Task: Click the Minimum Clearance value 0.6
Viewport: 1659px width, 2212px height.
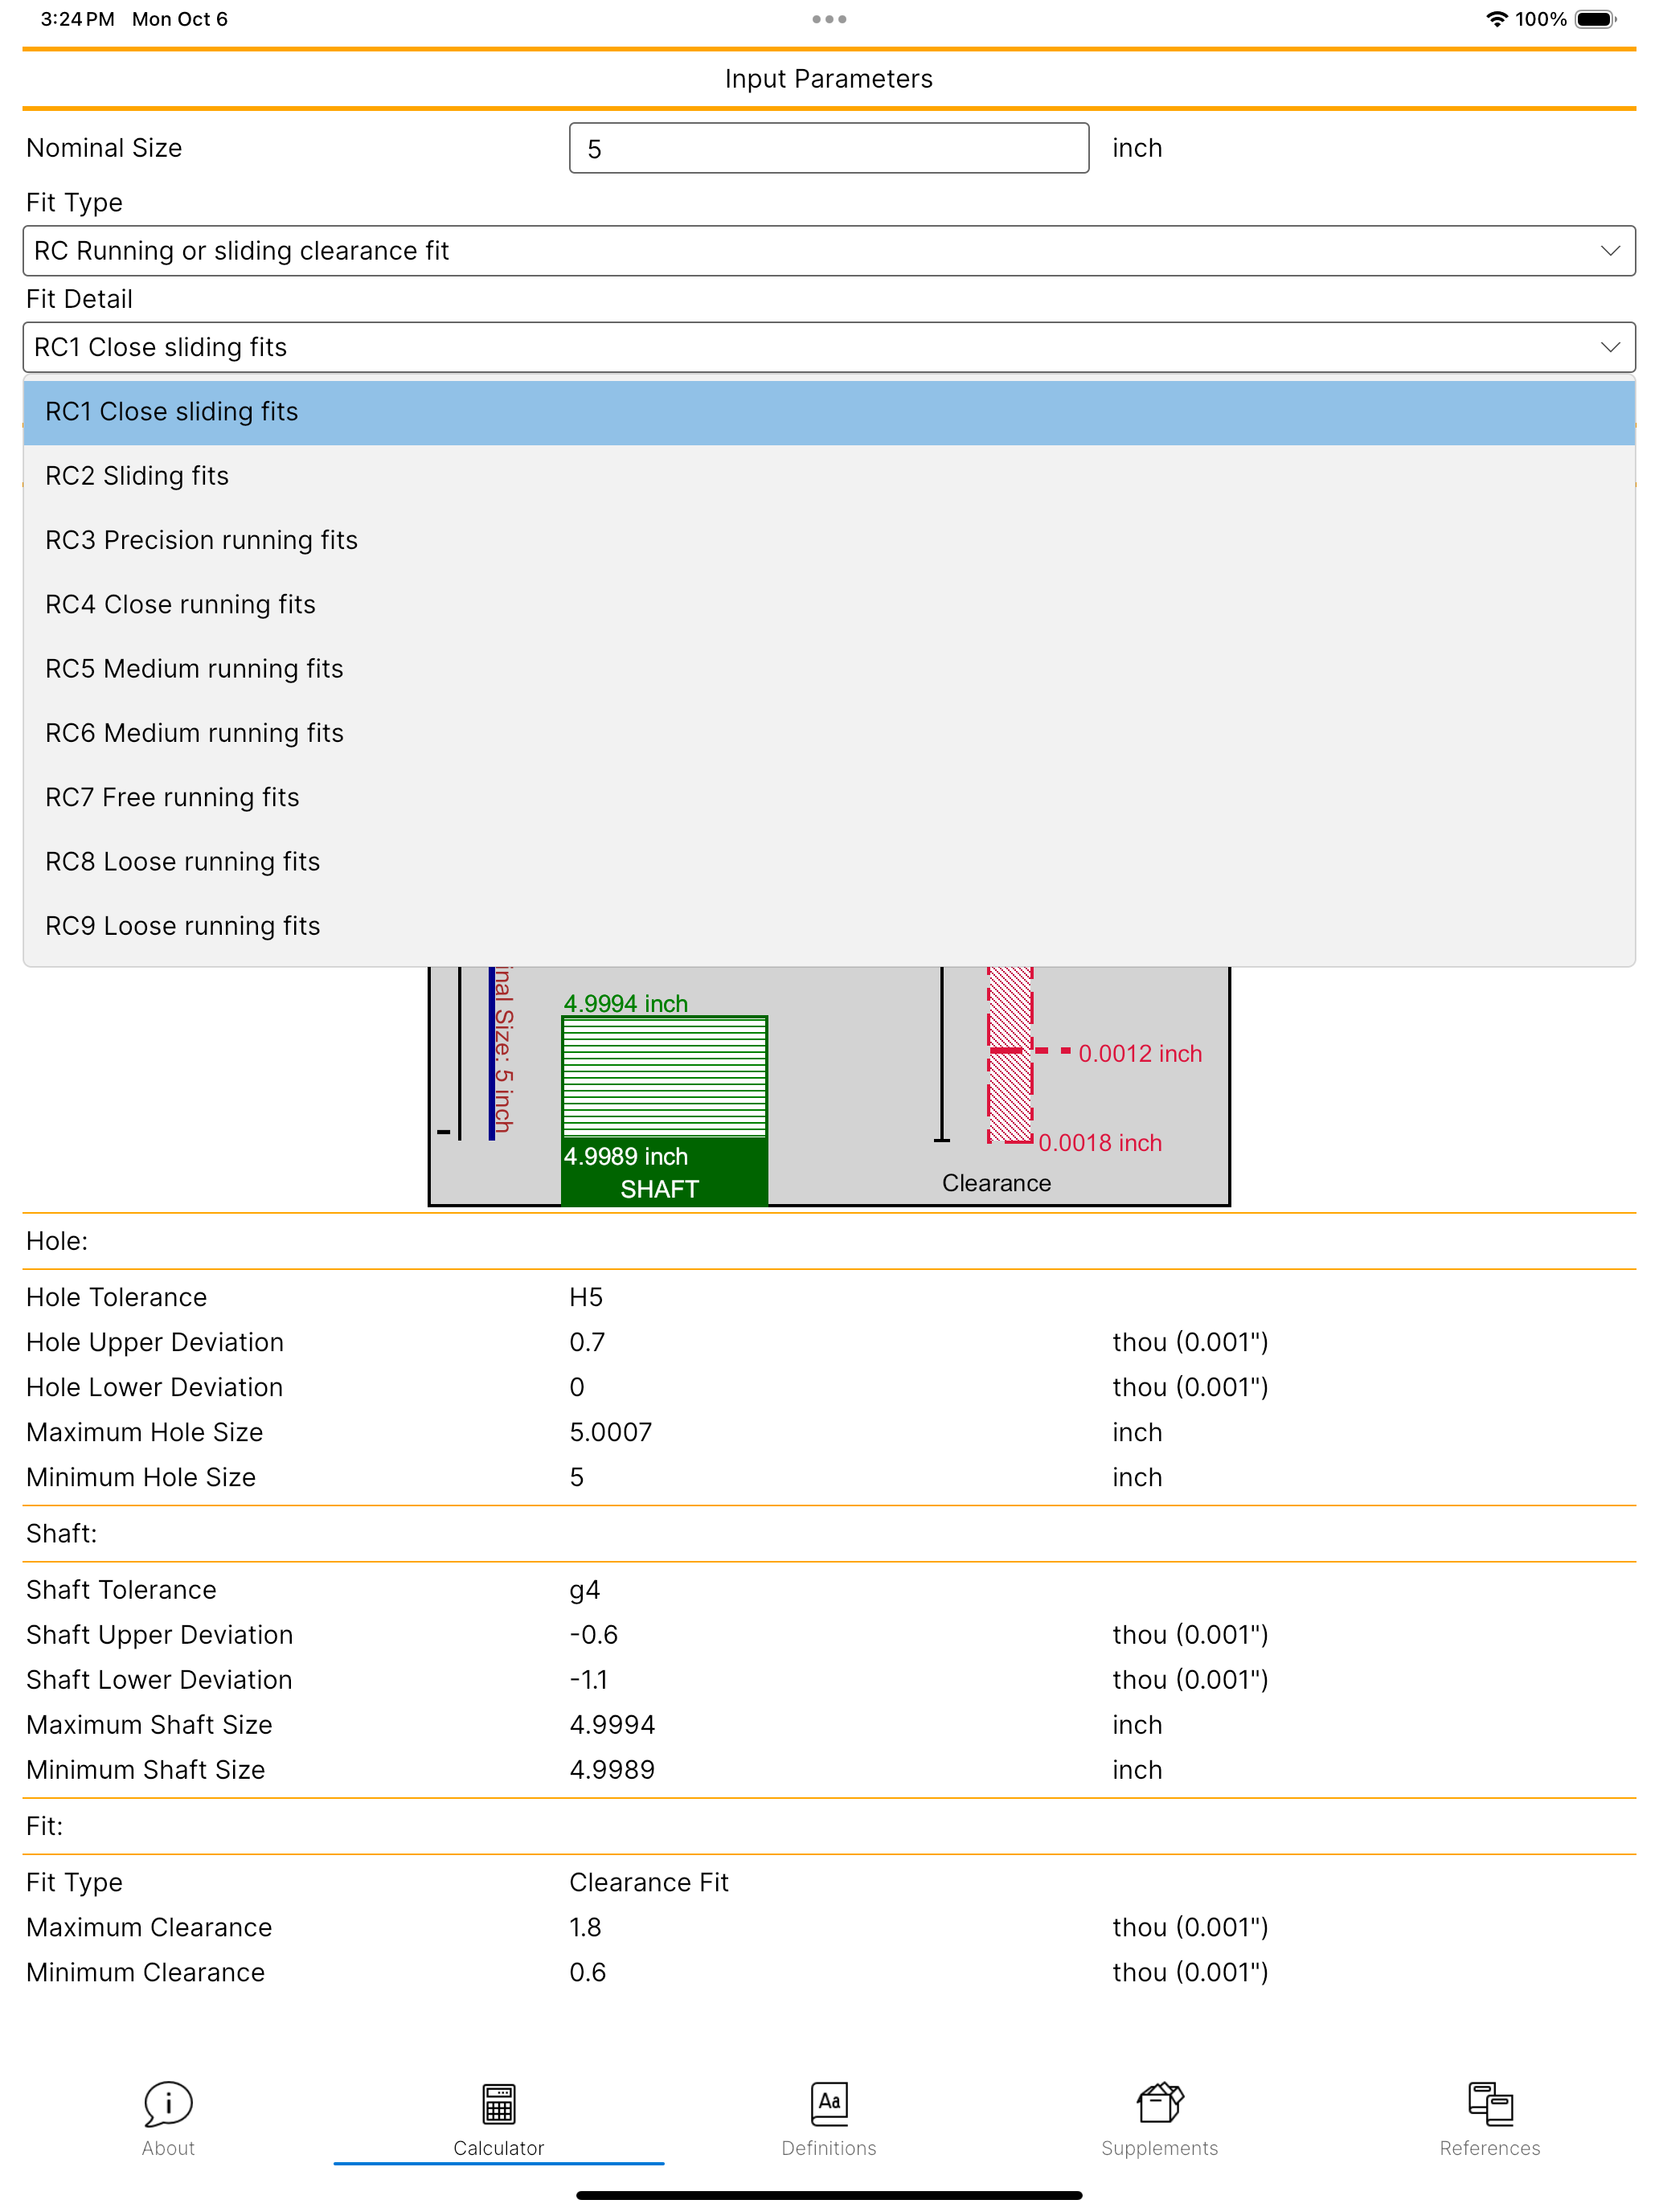Action: (588, 1972)
